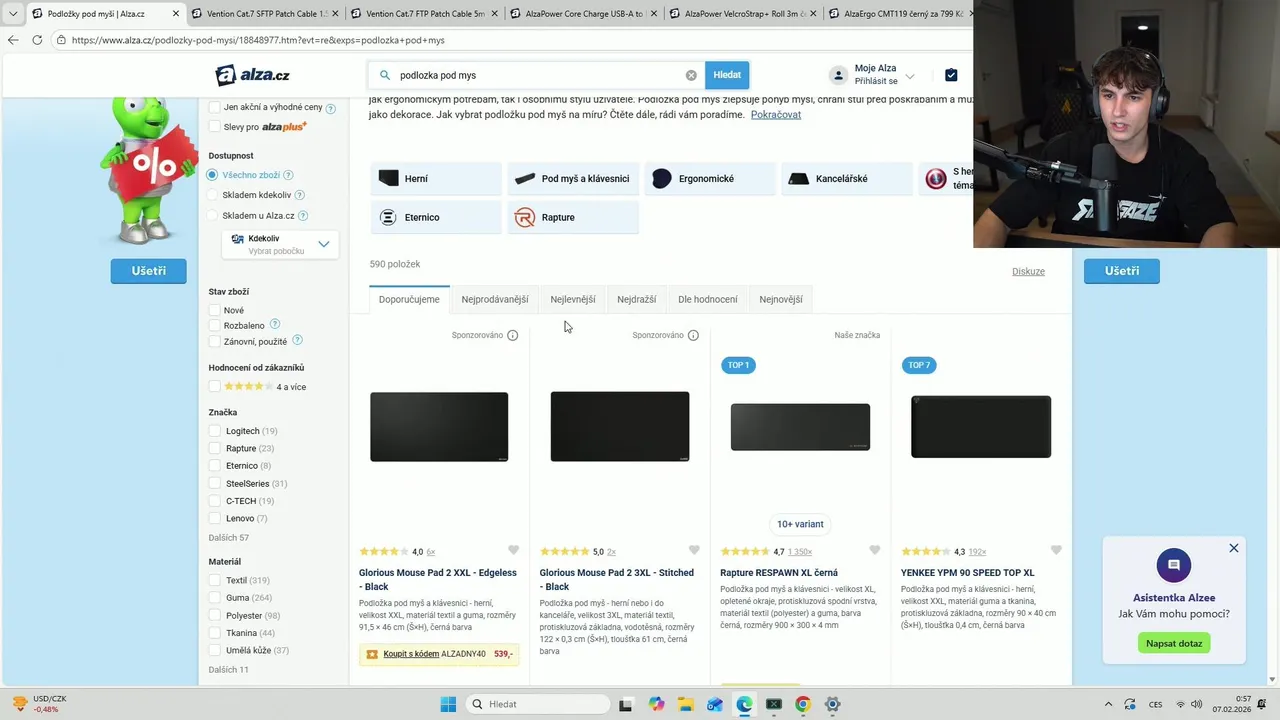The width and height of the screenshot is (1280, 720).
Task: Open help icon beside Zánovní, použité
Action: 297,341
